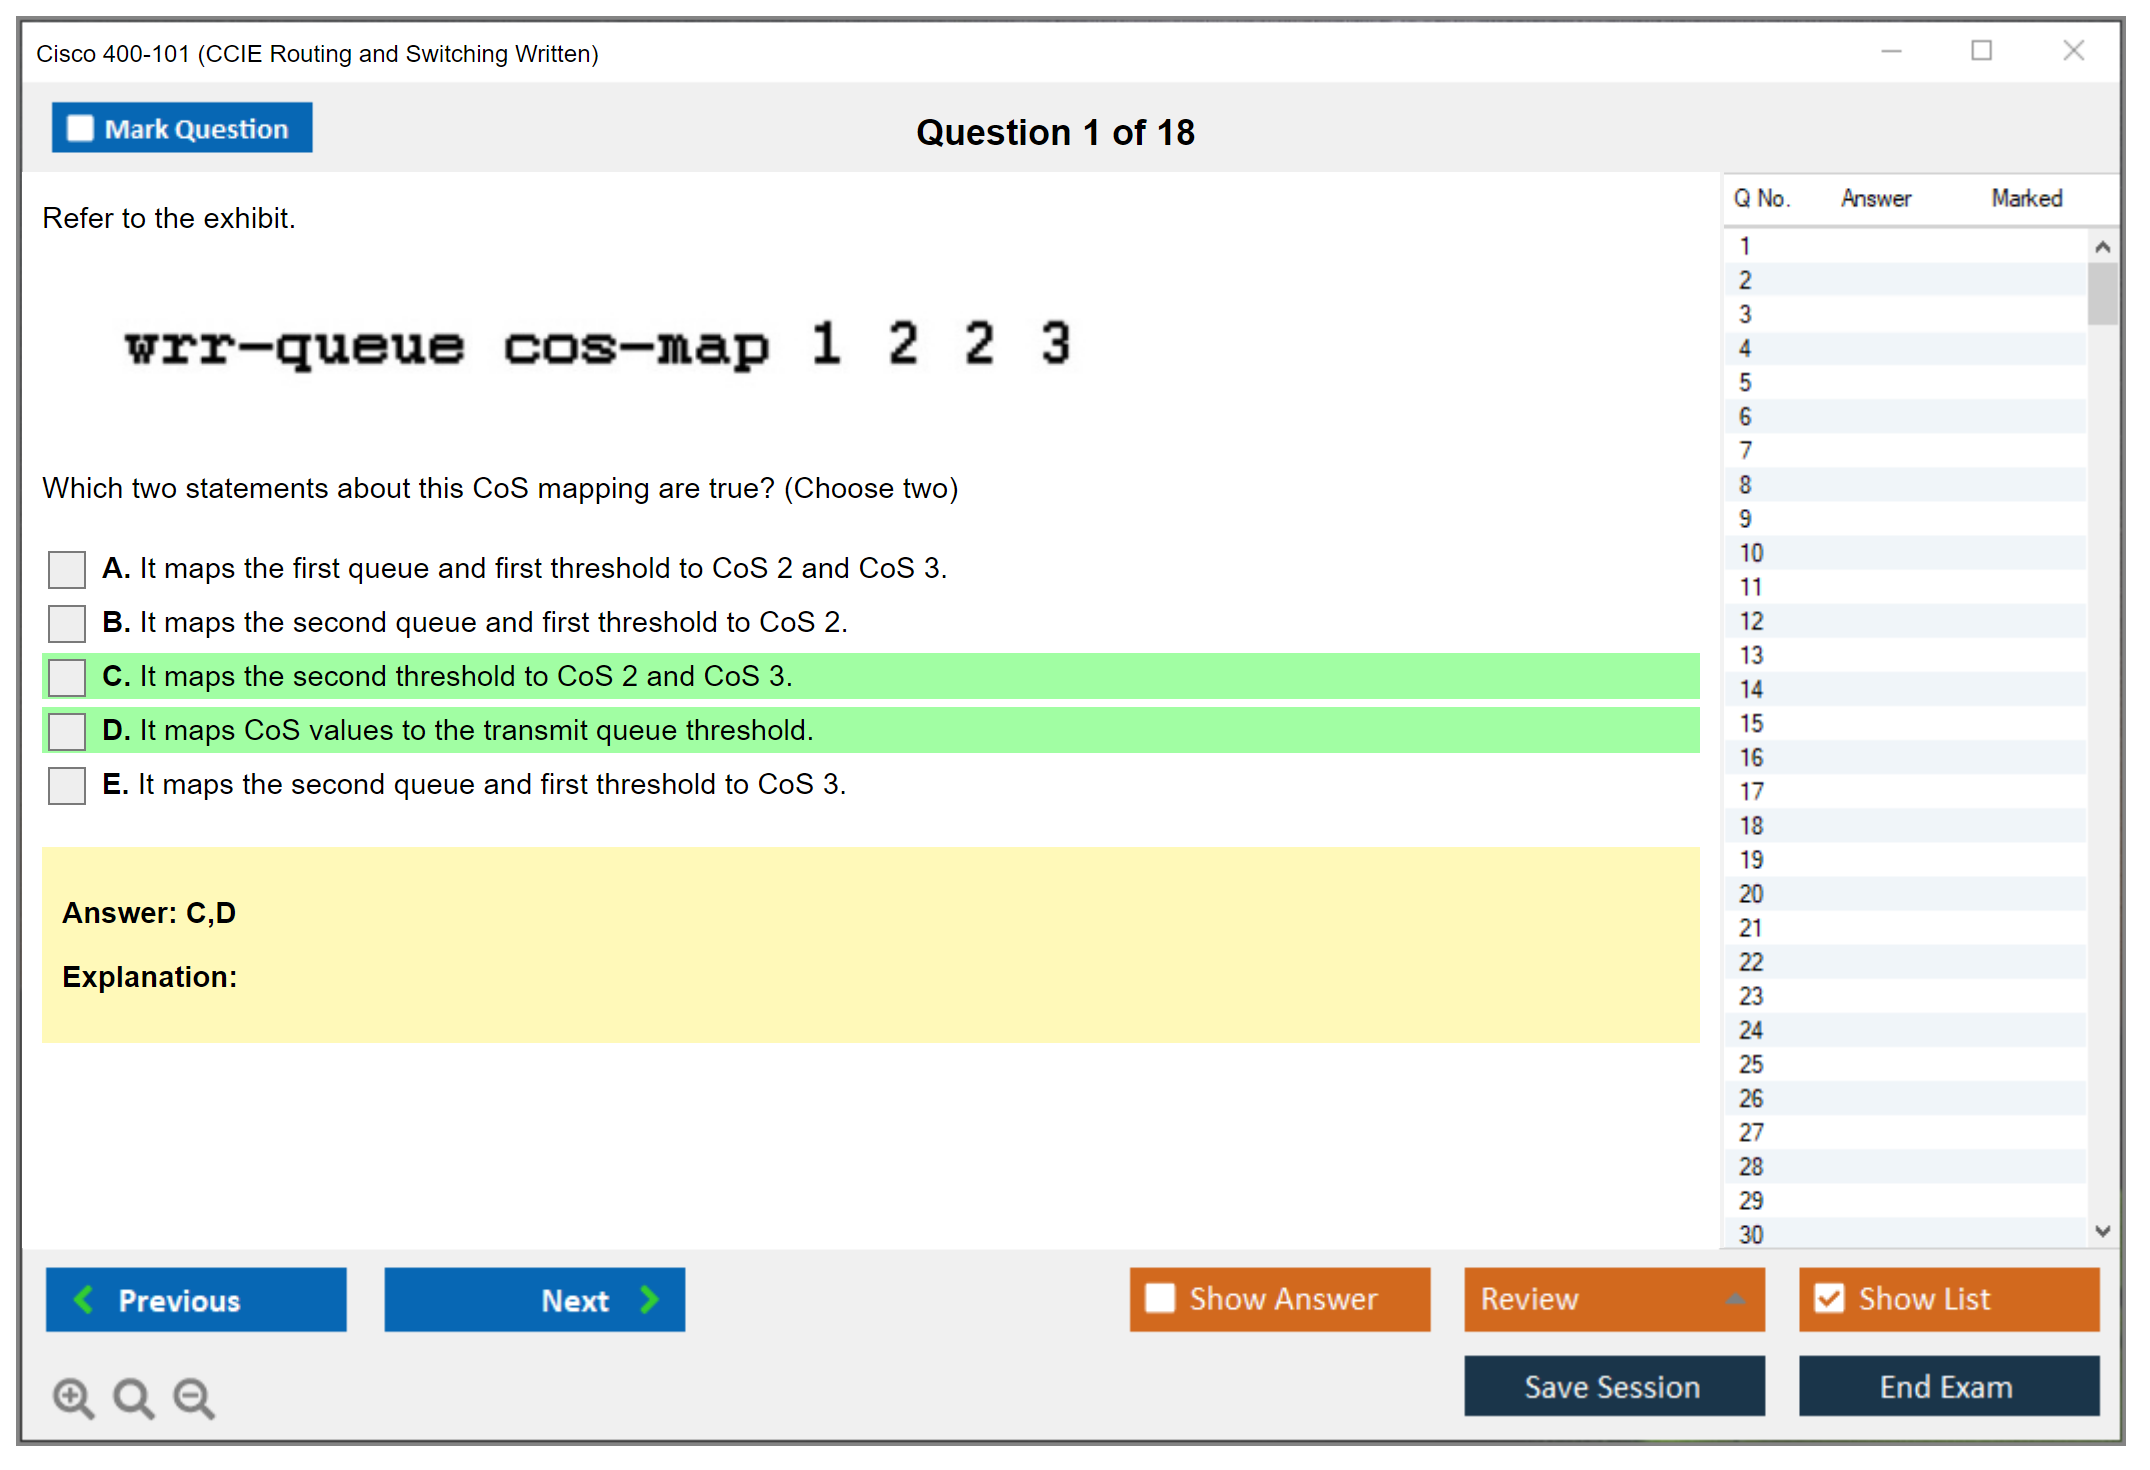Viewport: 2150px width, 1470px height.
Task: Jump to question 18 in list
Action: pos(1751,825)
